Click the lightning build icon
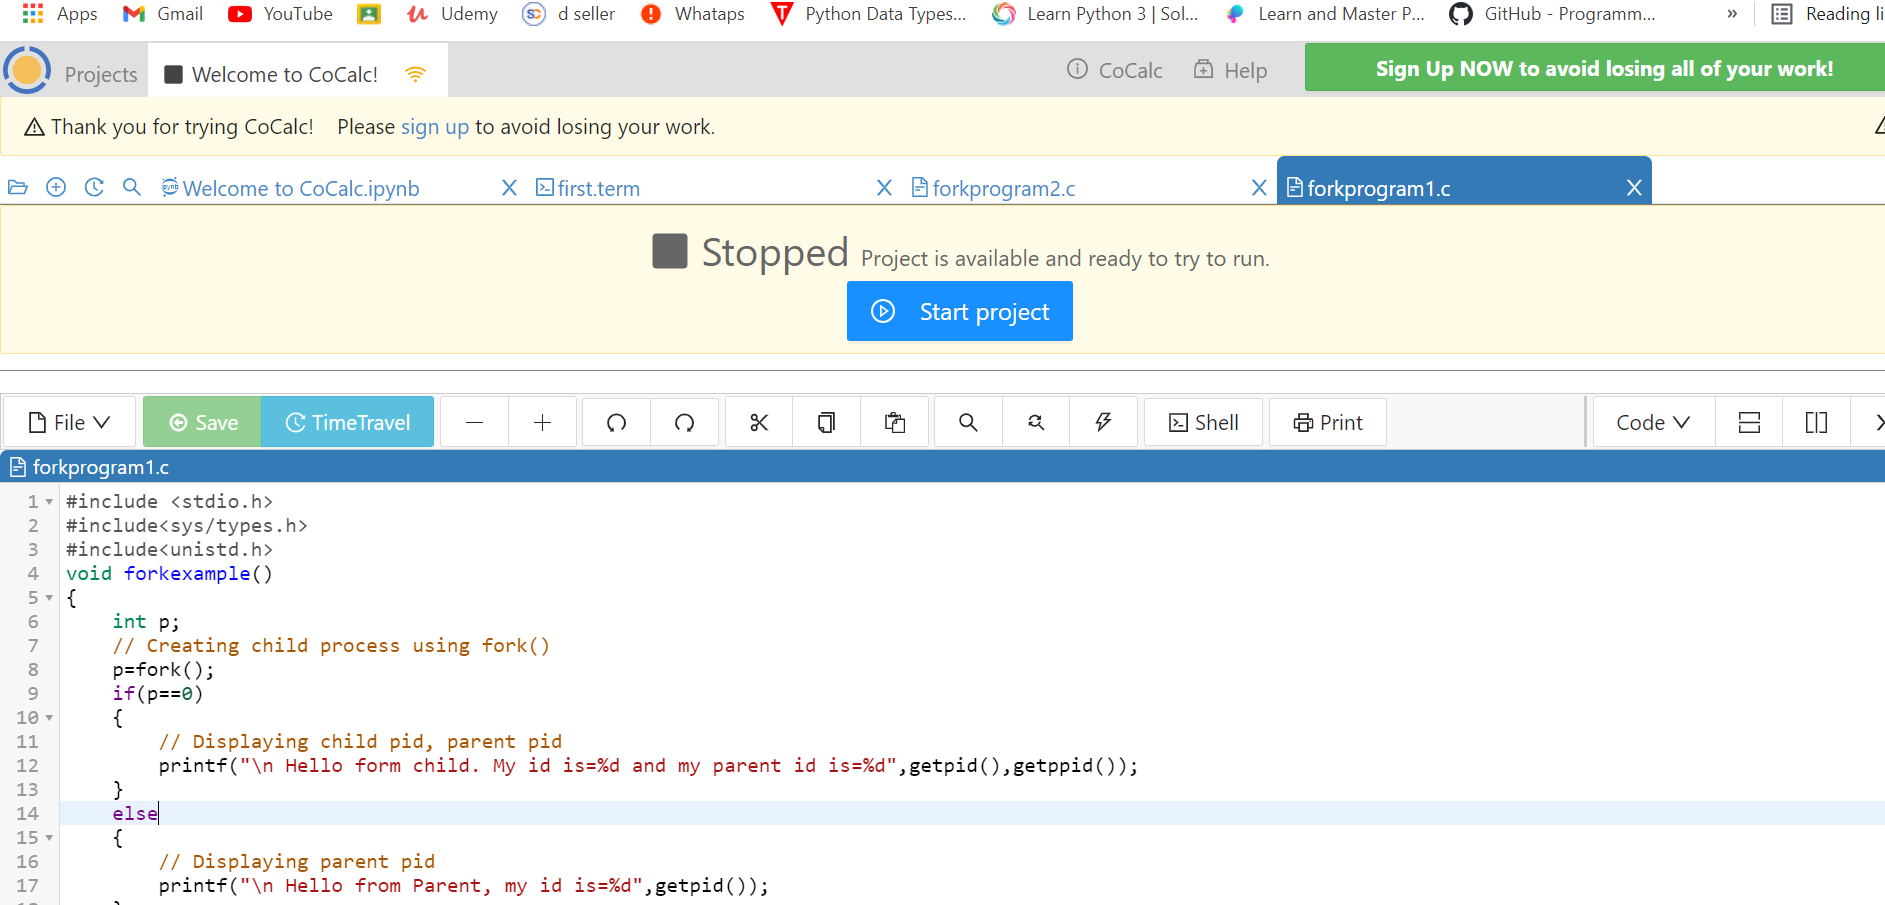The height and width of the screenshot is (905, 1885). pos(1103,422)
